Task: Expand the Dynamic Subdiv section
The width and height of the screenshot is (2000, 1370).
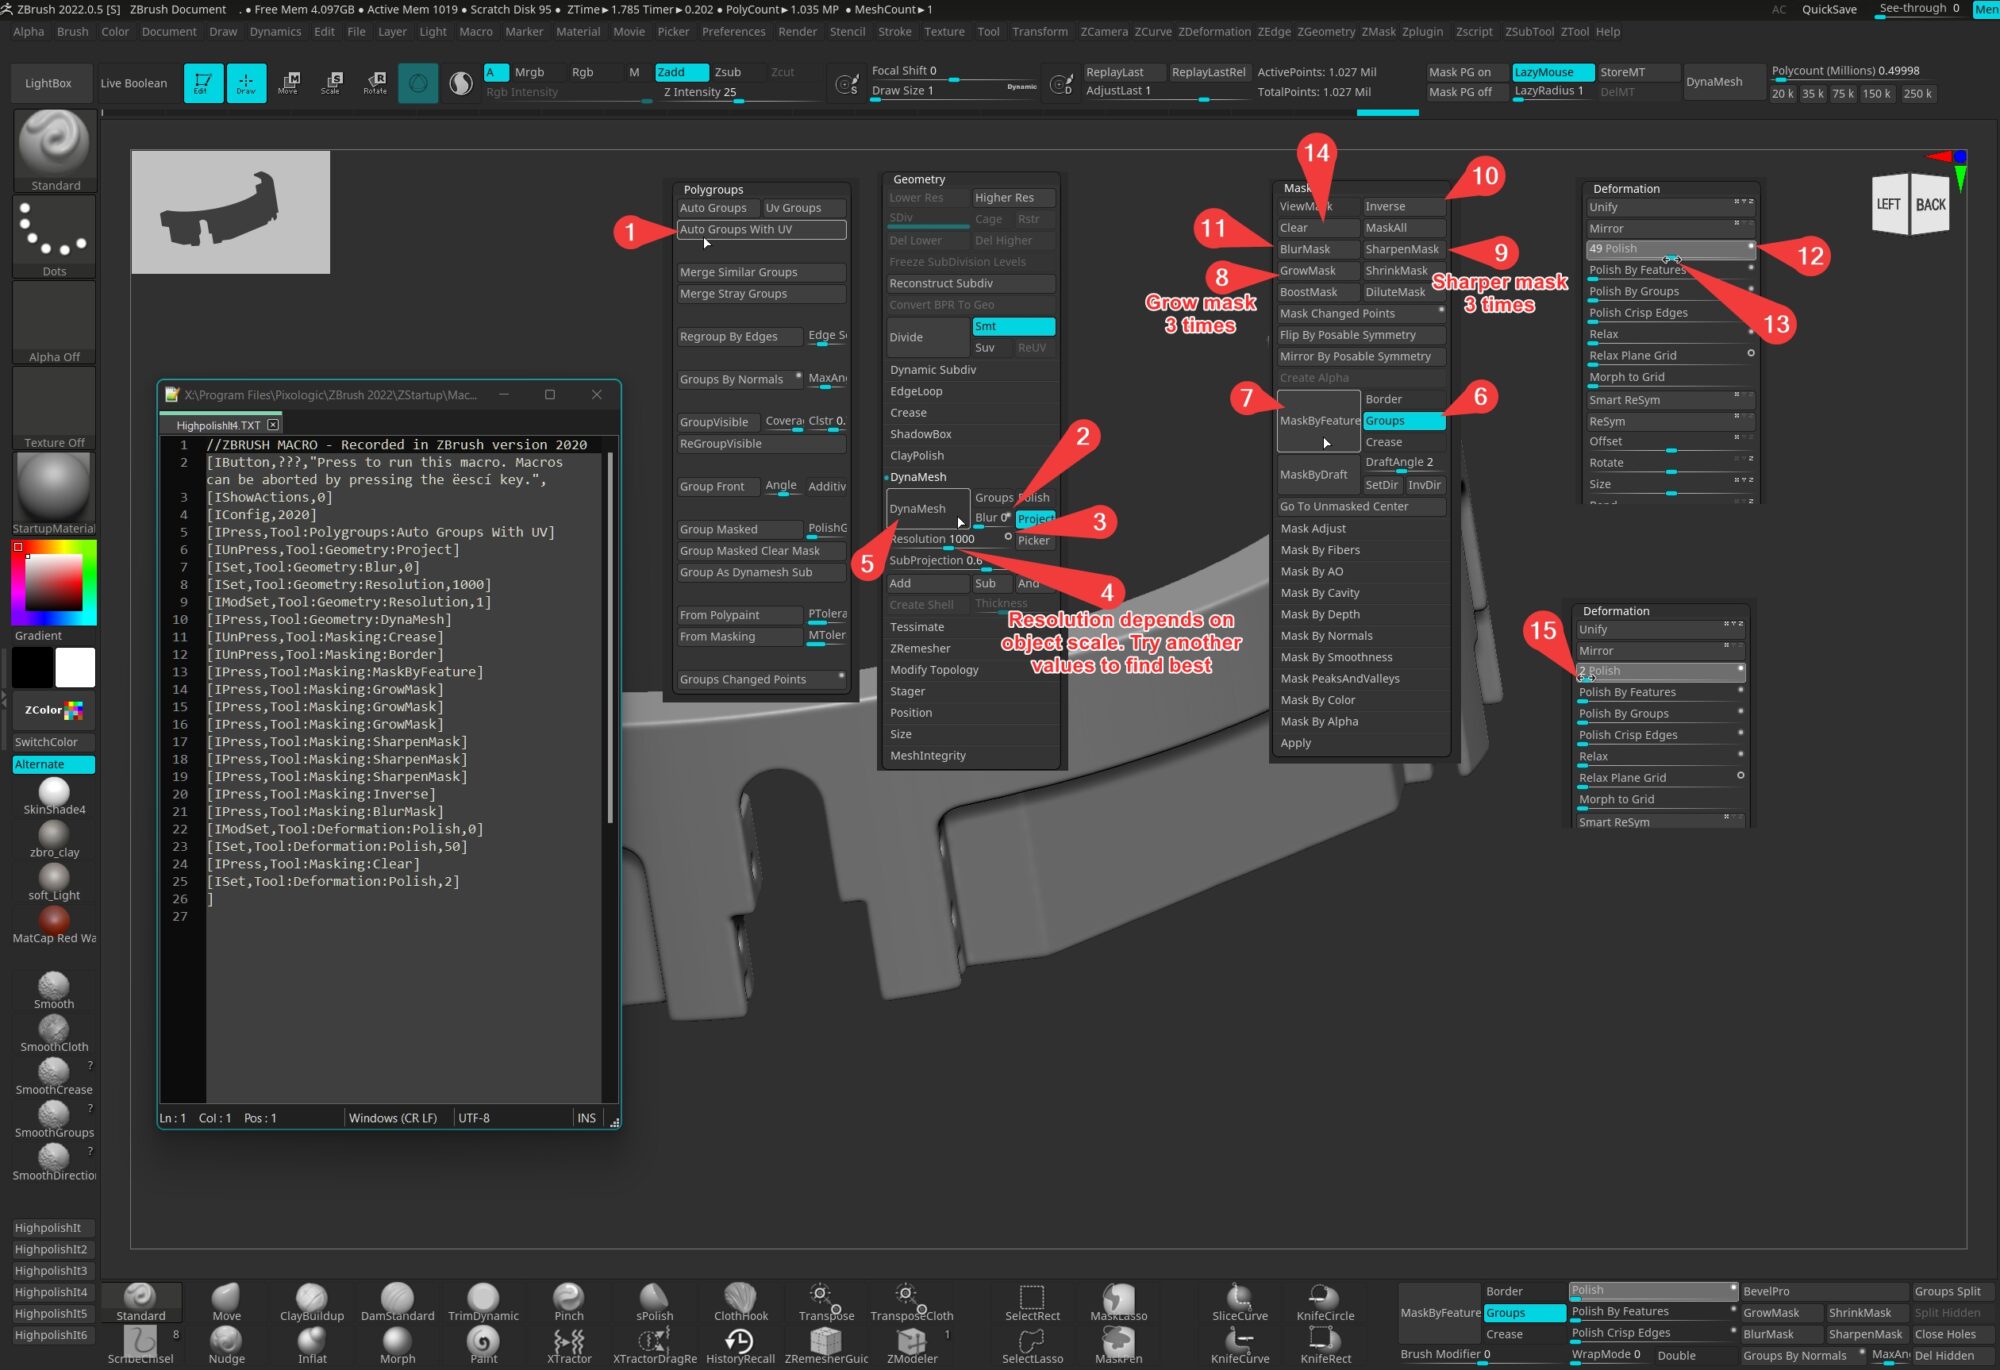Action: tap(933, 370)
